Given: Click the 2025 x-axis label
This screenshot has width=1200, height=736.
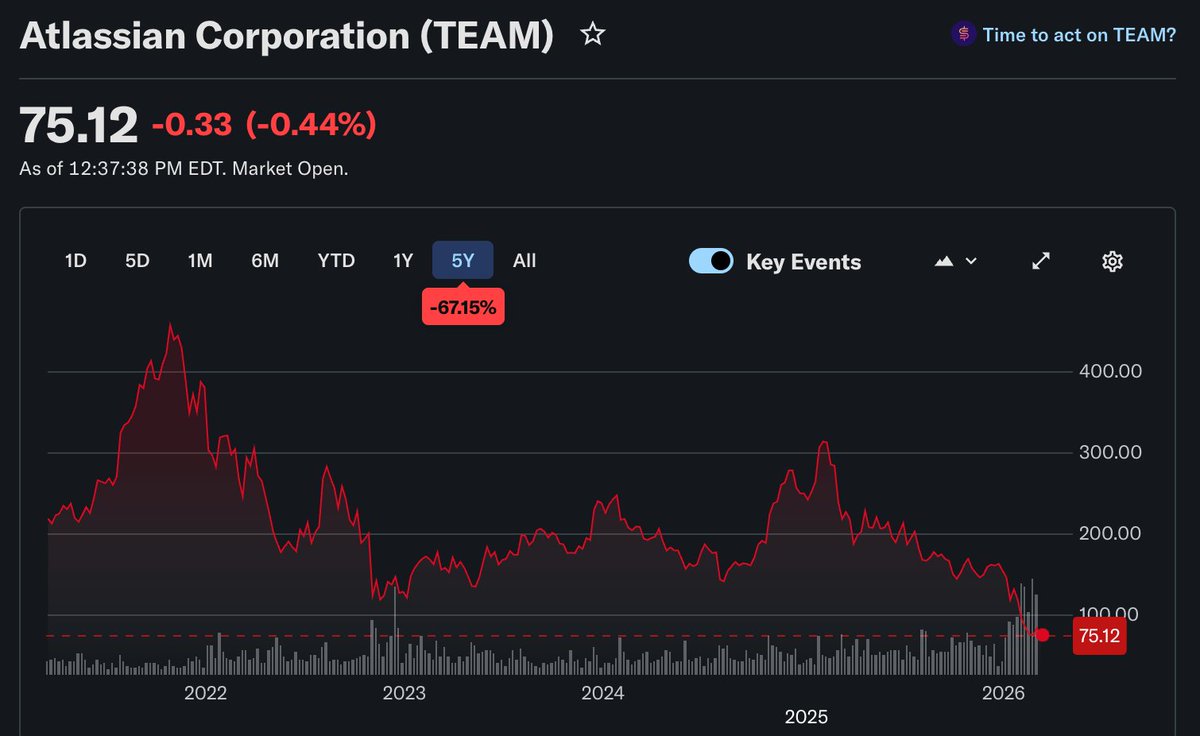Looking at the screenshot, I should tap(806, 717).
